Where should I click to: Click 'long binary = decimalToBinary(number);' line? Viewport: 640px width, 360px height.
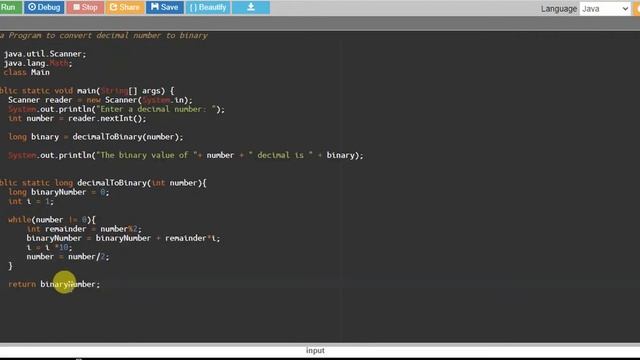[x=96, y=137]
